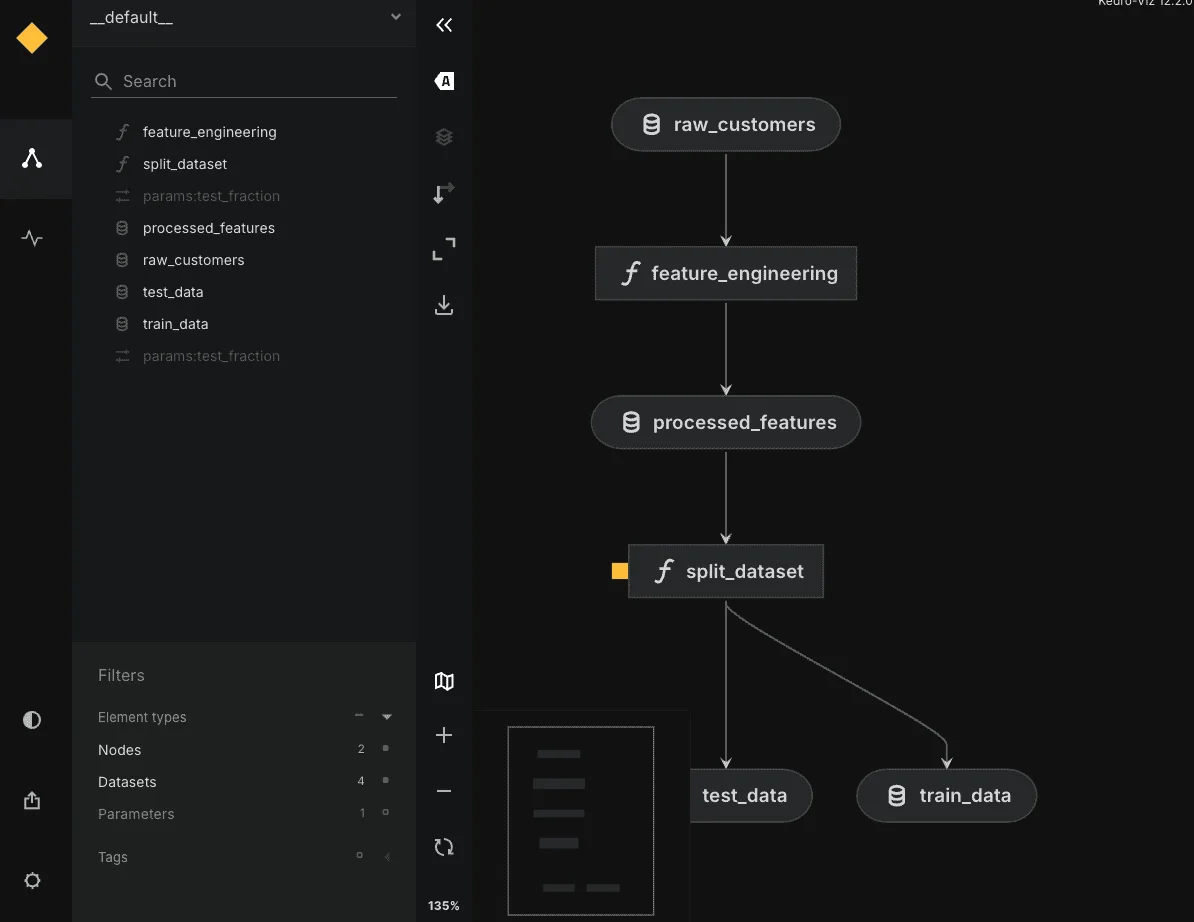1194x922 pixels.
Task: Zoom in using the plus control
Action: (444, 735)
